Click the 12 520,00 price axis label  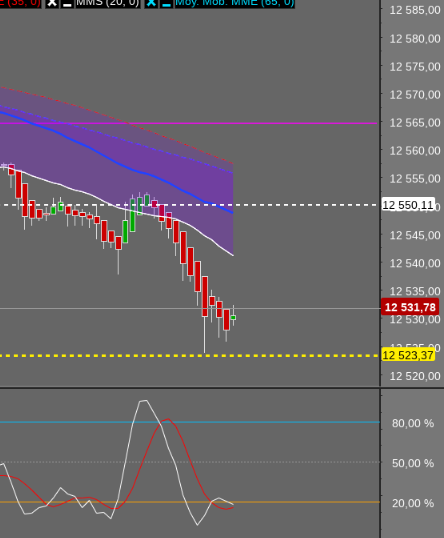[x=415, y=376]
